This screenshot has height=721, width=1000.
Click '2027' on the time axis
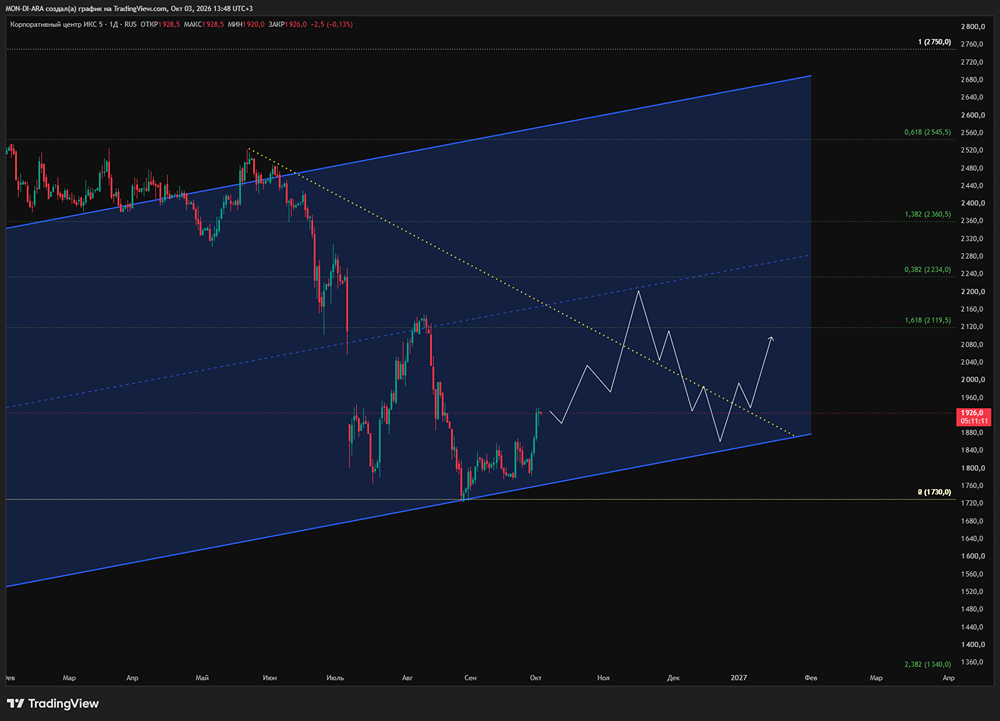click(739, 678)
